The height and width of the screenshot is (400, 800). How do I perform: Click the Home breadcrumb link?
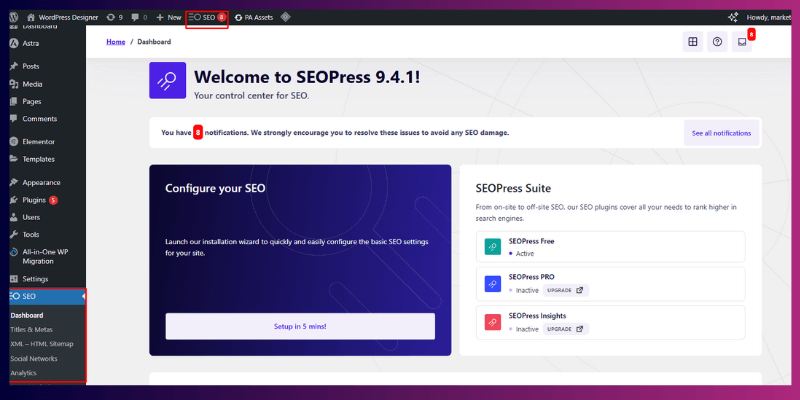(x=116, y=42)
